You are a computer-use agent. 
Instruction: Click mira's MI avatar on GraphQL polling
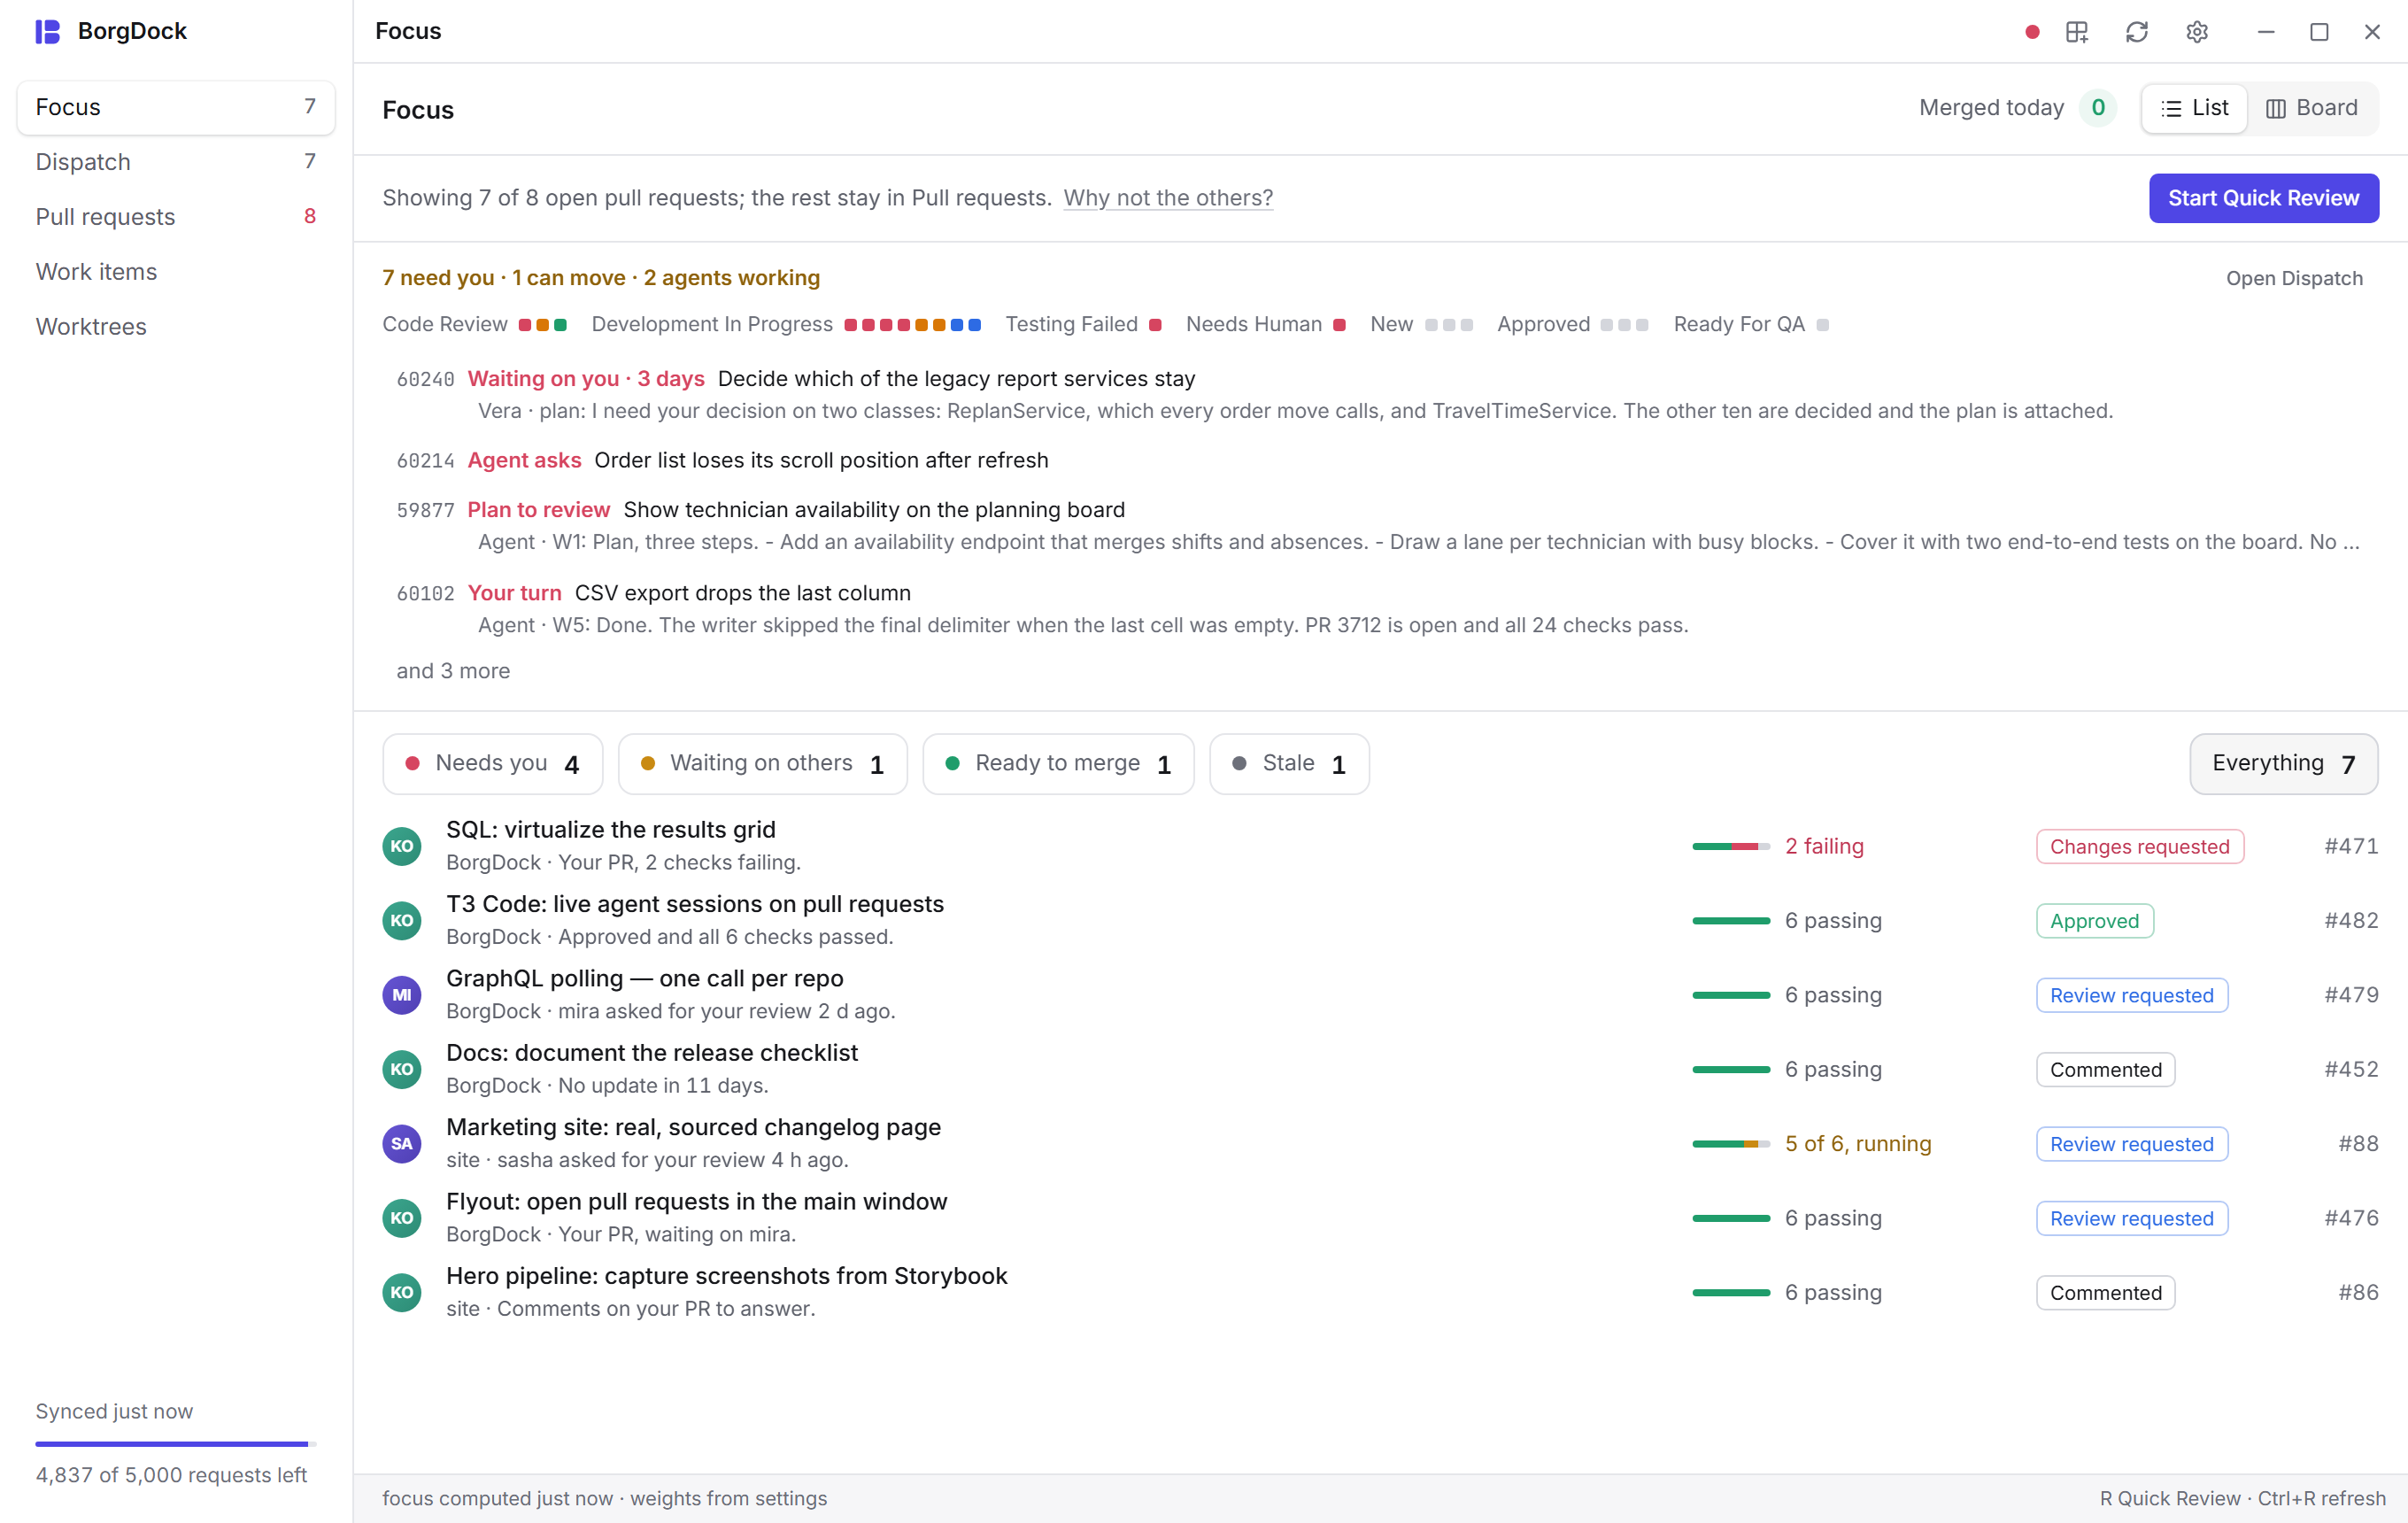pos(402,994)
